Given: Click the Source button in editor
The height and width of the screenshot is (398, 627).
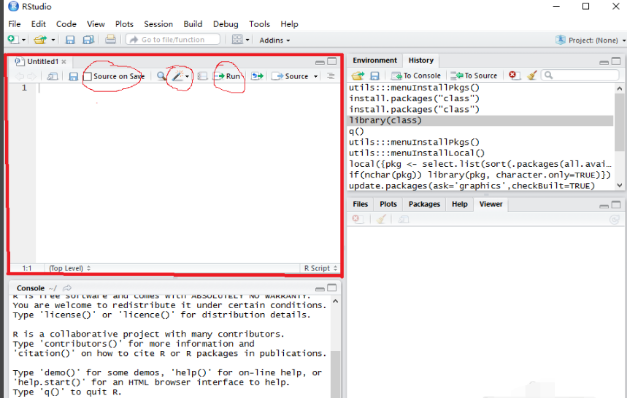Looking at the screenshot, I should click(x=290, y=76).
